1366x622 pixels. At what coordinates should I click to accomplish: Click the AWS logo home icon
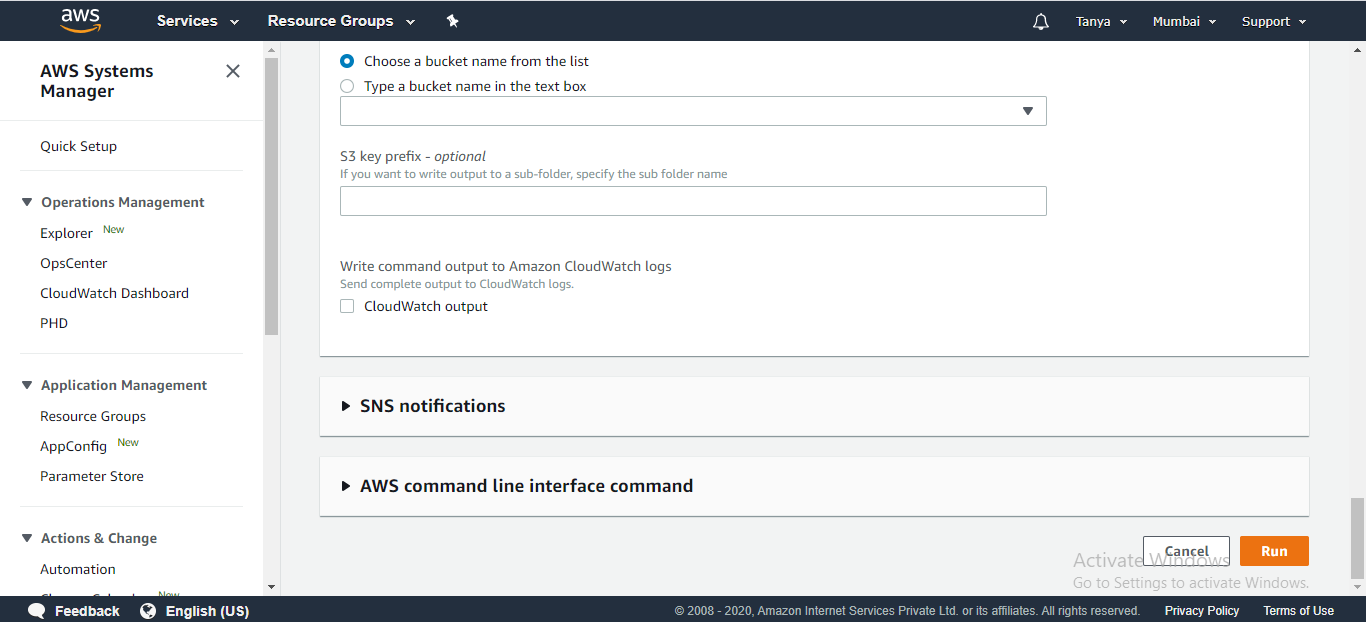80,20
